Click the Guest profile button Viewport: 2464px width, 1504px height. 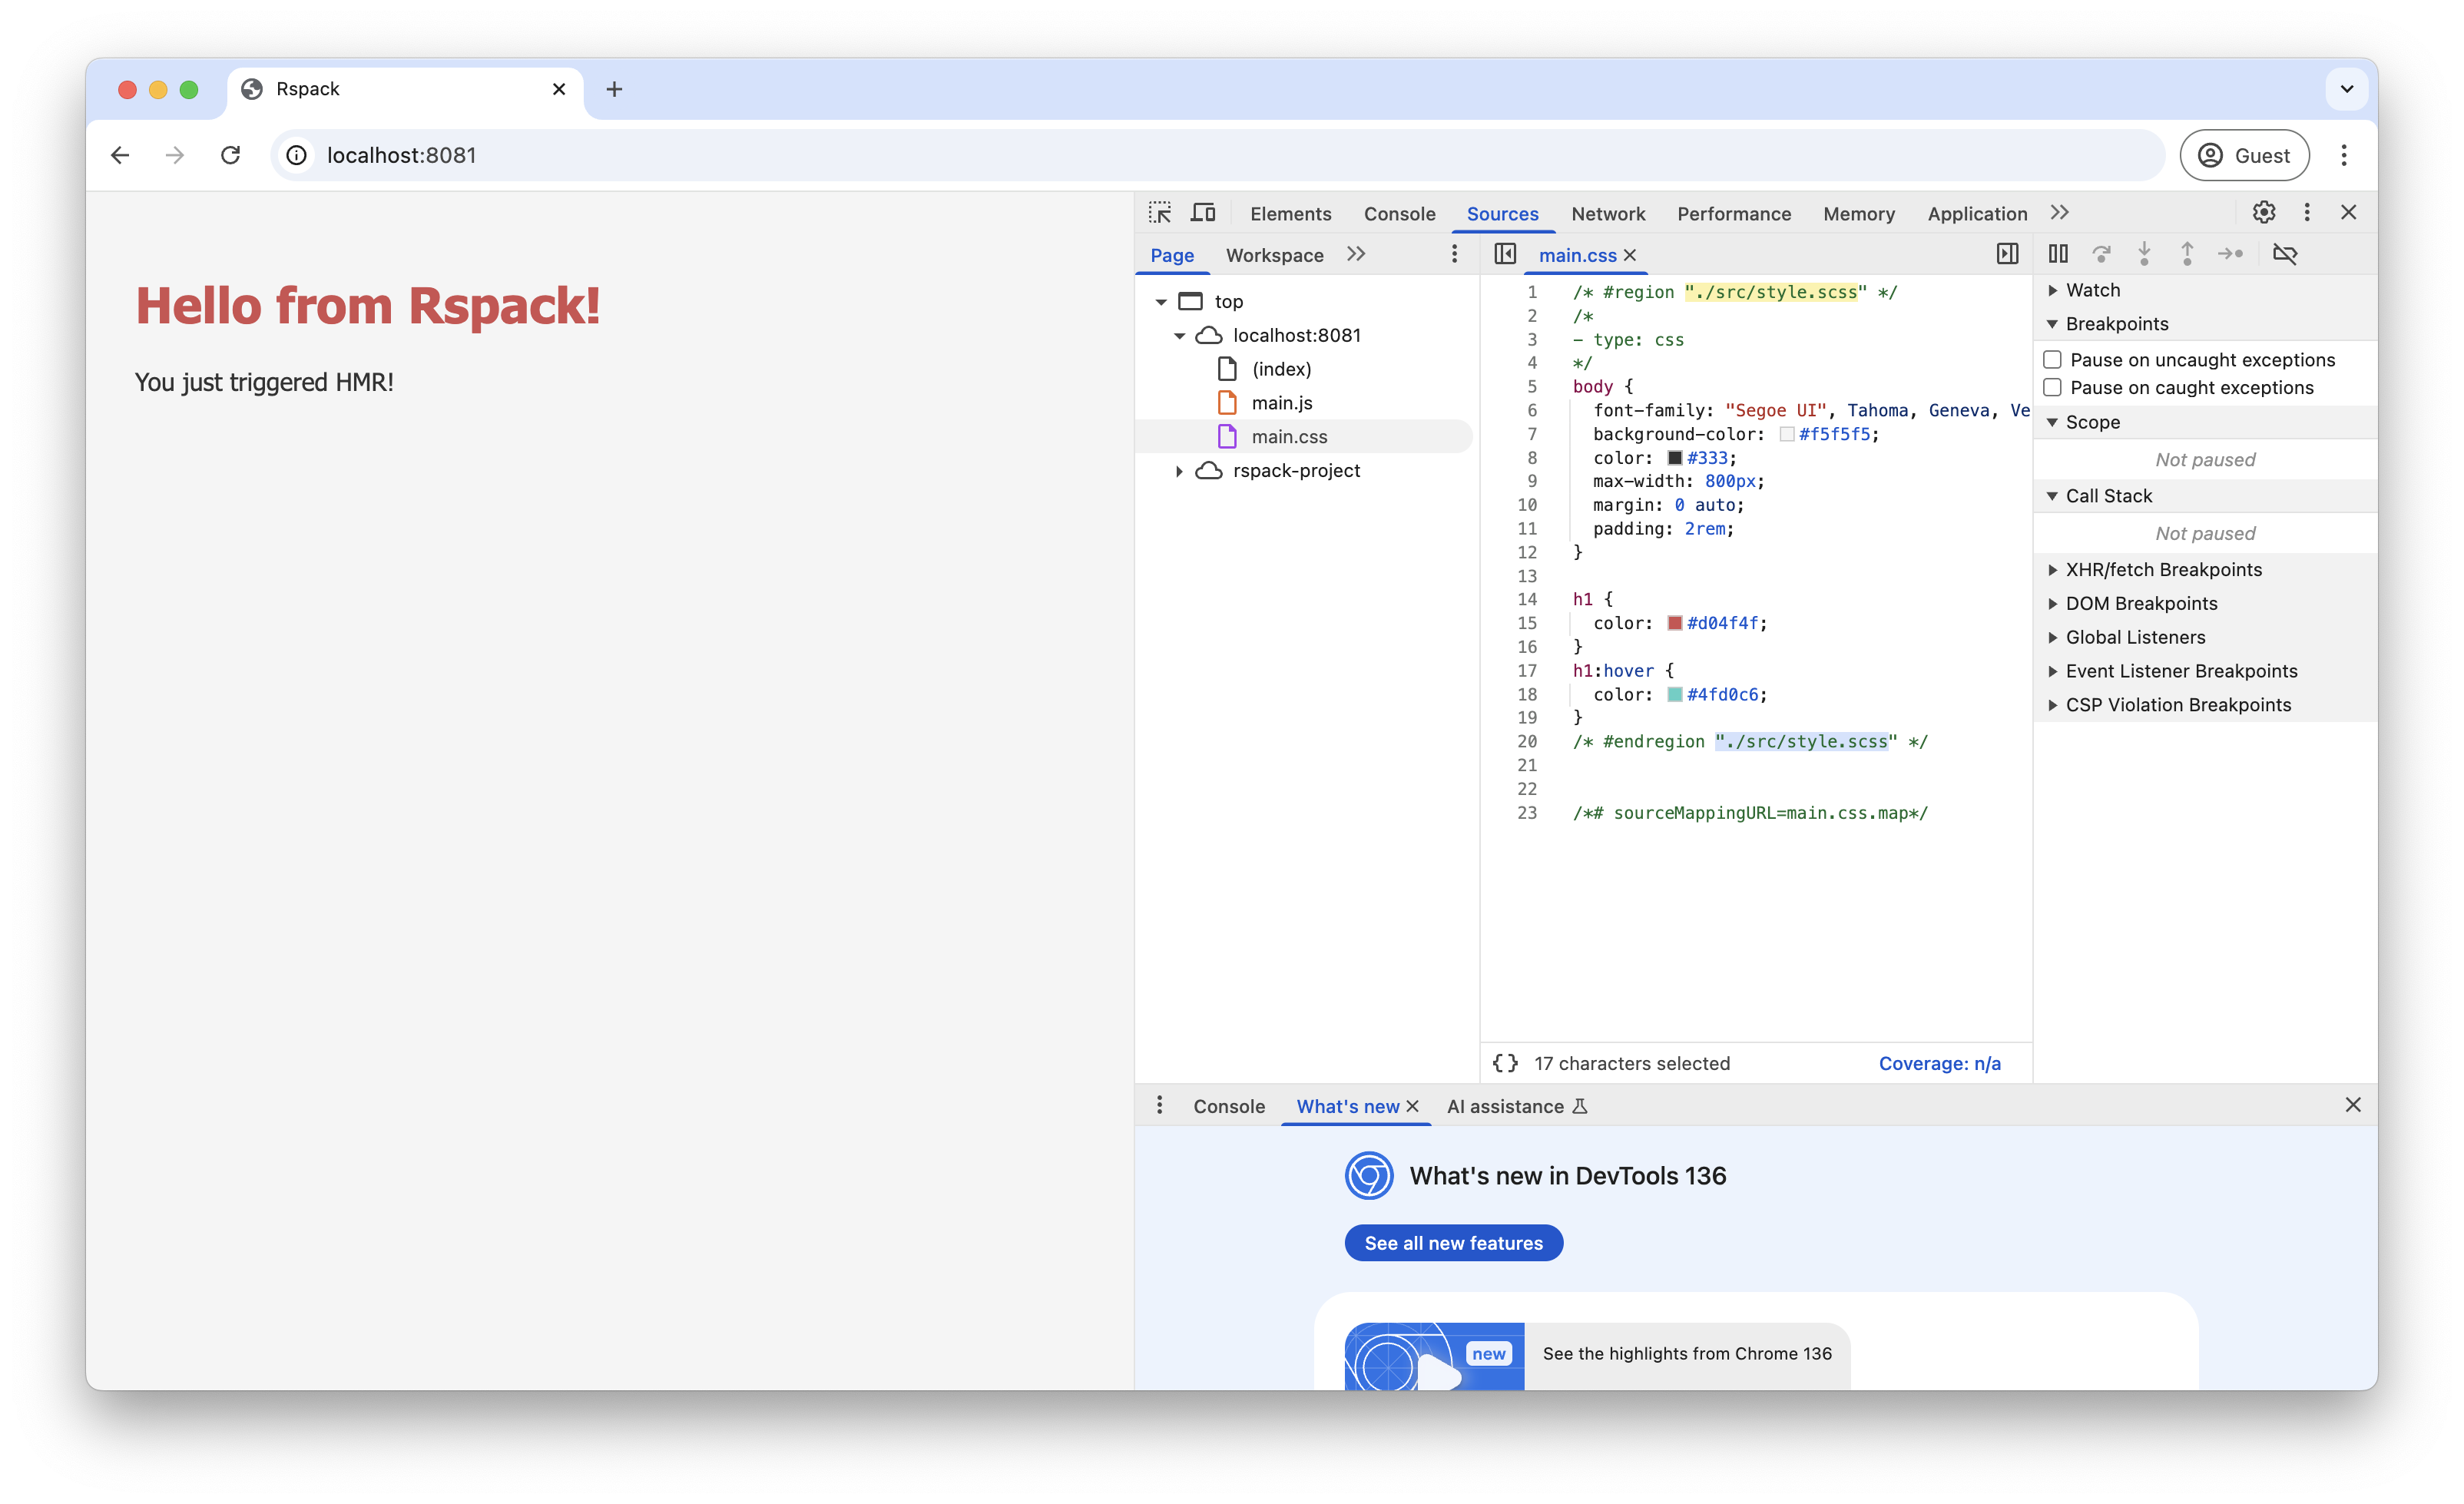coord(2244,155)
